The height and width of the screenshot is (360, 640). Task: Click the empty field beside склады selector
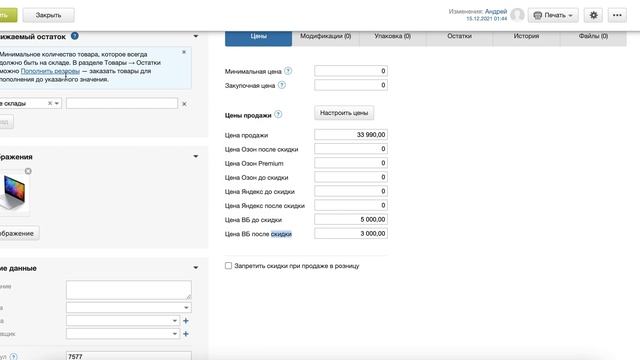(122, 103)
